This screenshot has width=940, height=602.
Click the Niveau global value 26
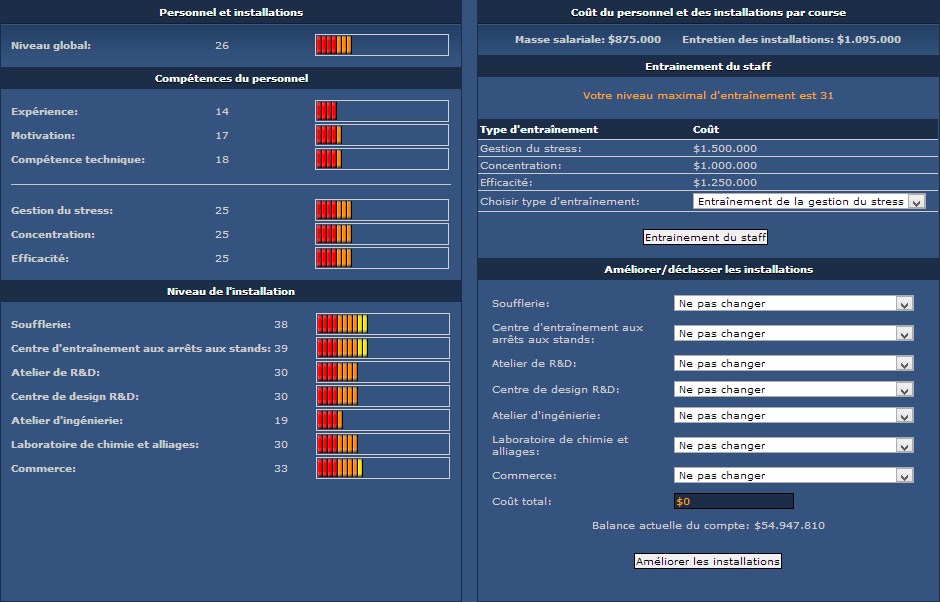tap(222, 46)
